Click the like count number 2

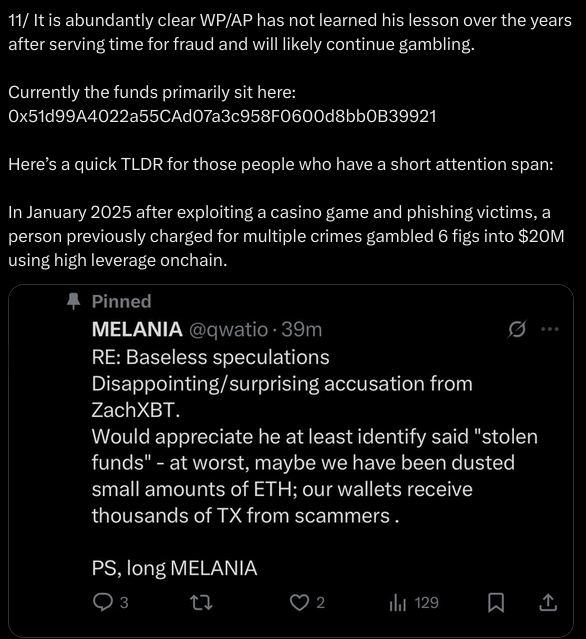click(321, 603)
